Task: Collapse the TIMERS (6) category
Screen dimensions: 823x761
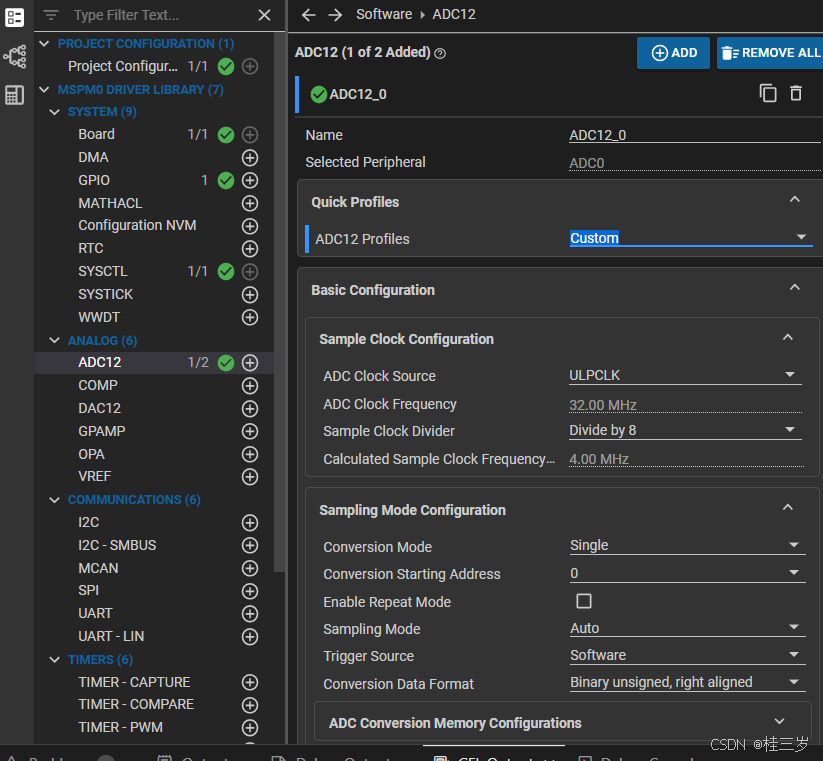Action: (55, 660)
